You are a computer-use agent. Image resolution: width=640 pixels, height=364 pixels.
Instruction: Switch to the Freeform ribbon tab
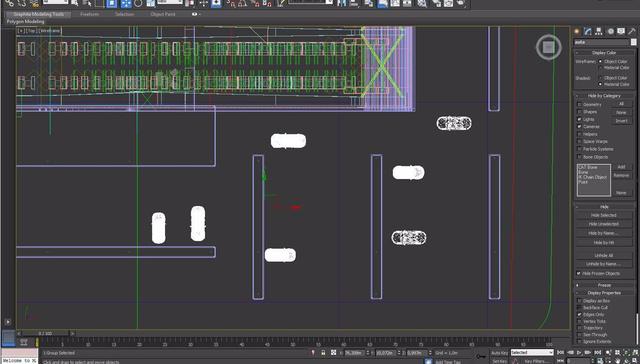(x=89, y=14)
